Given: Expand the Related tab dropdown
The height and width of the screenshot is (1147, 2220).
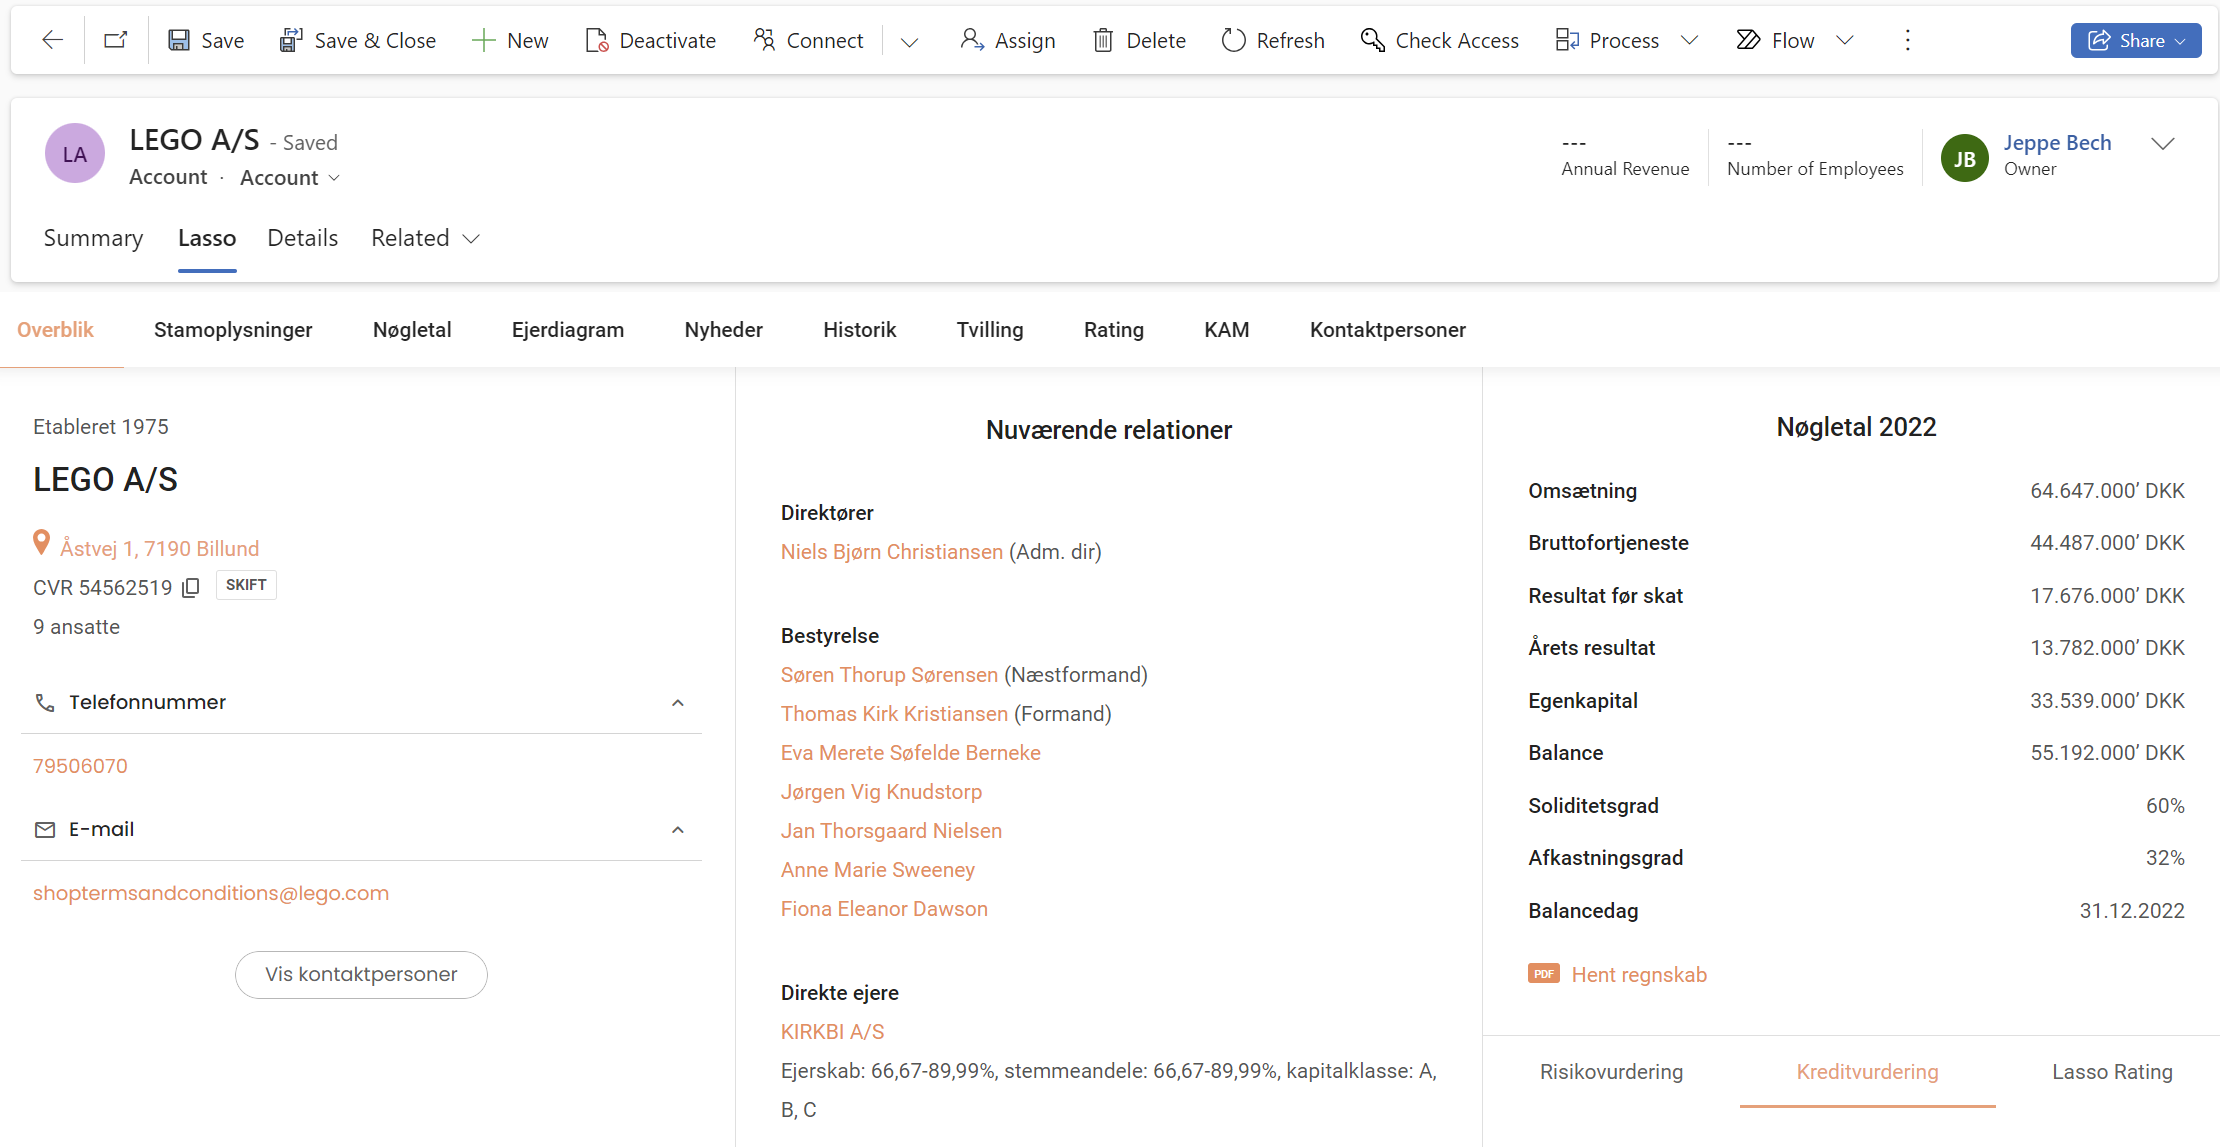Looking at the screenshot, I should click(x=472, y=238).
